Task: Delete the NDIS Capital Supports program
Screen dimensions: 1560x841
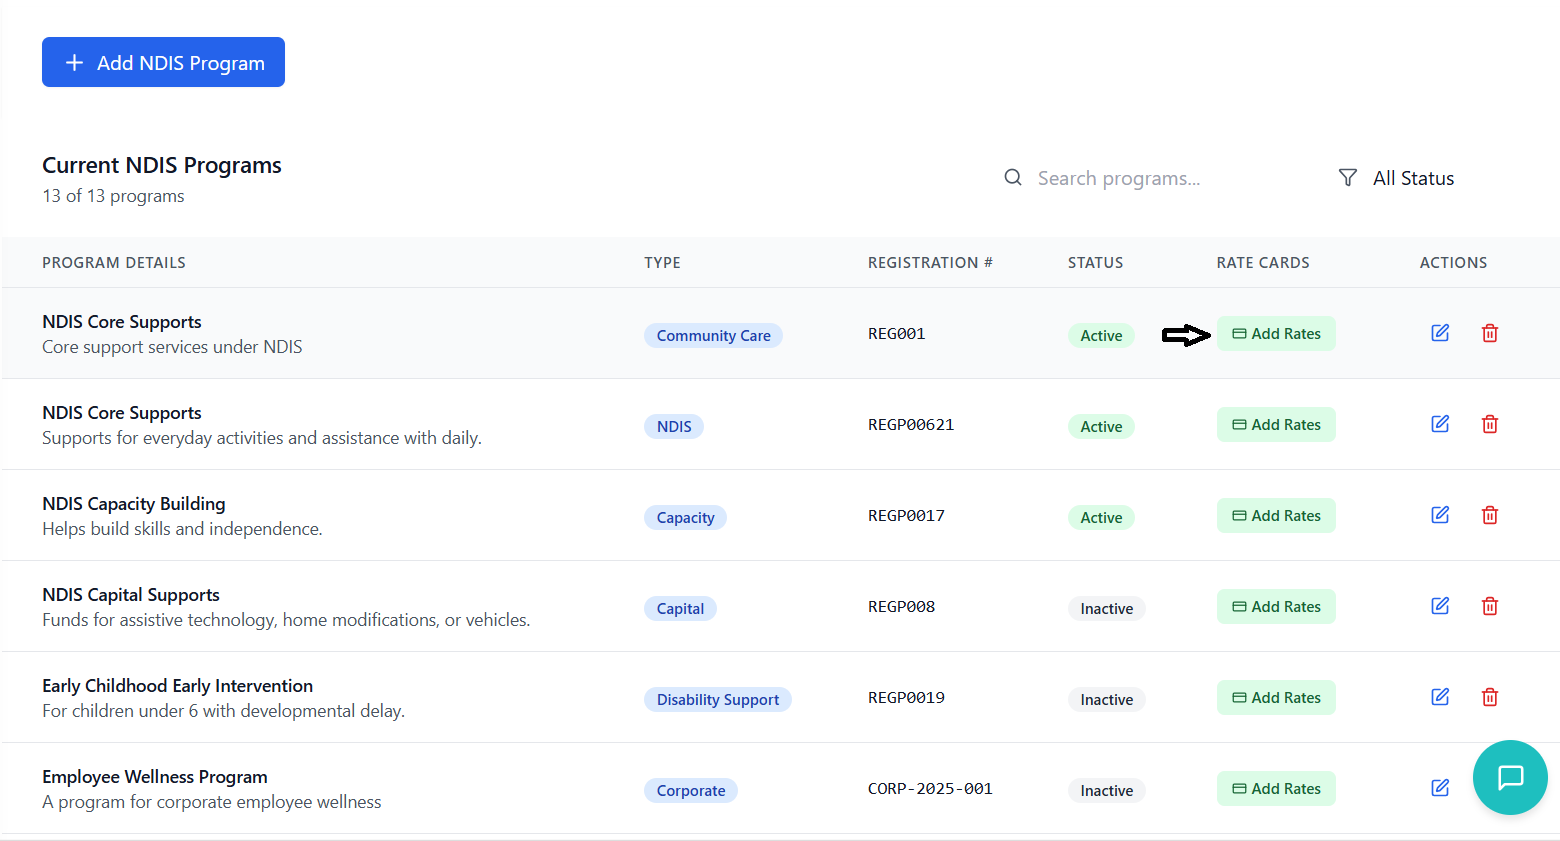Action: coord(1490,606)
